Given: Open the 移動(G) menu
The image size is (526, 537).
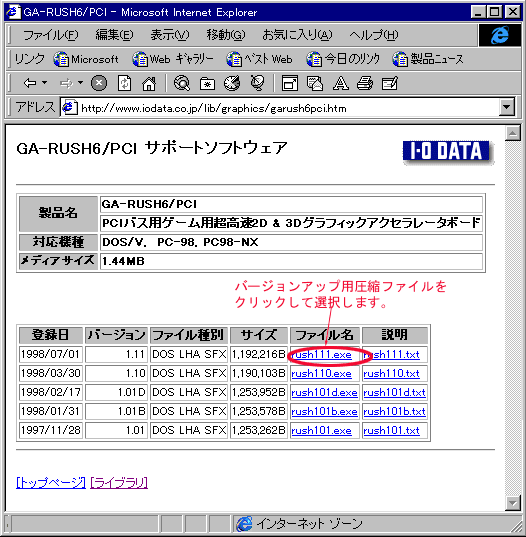Looking at the screenshot, I should [x=226, y=35].
